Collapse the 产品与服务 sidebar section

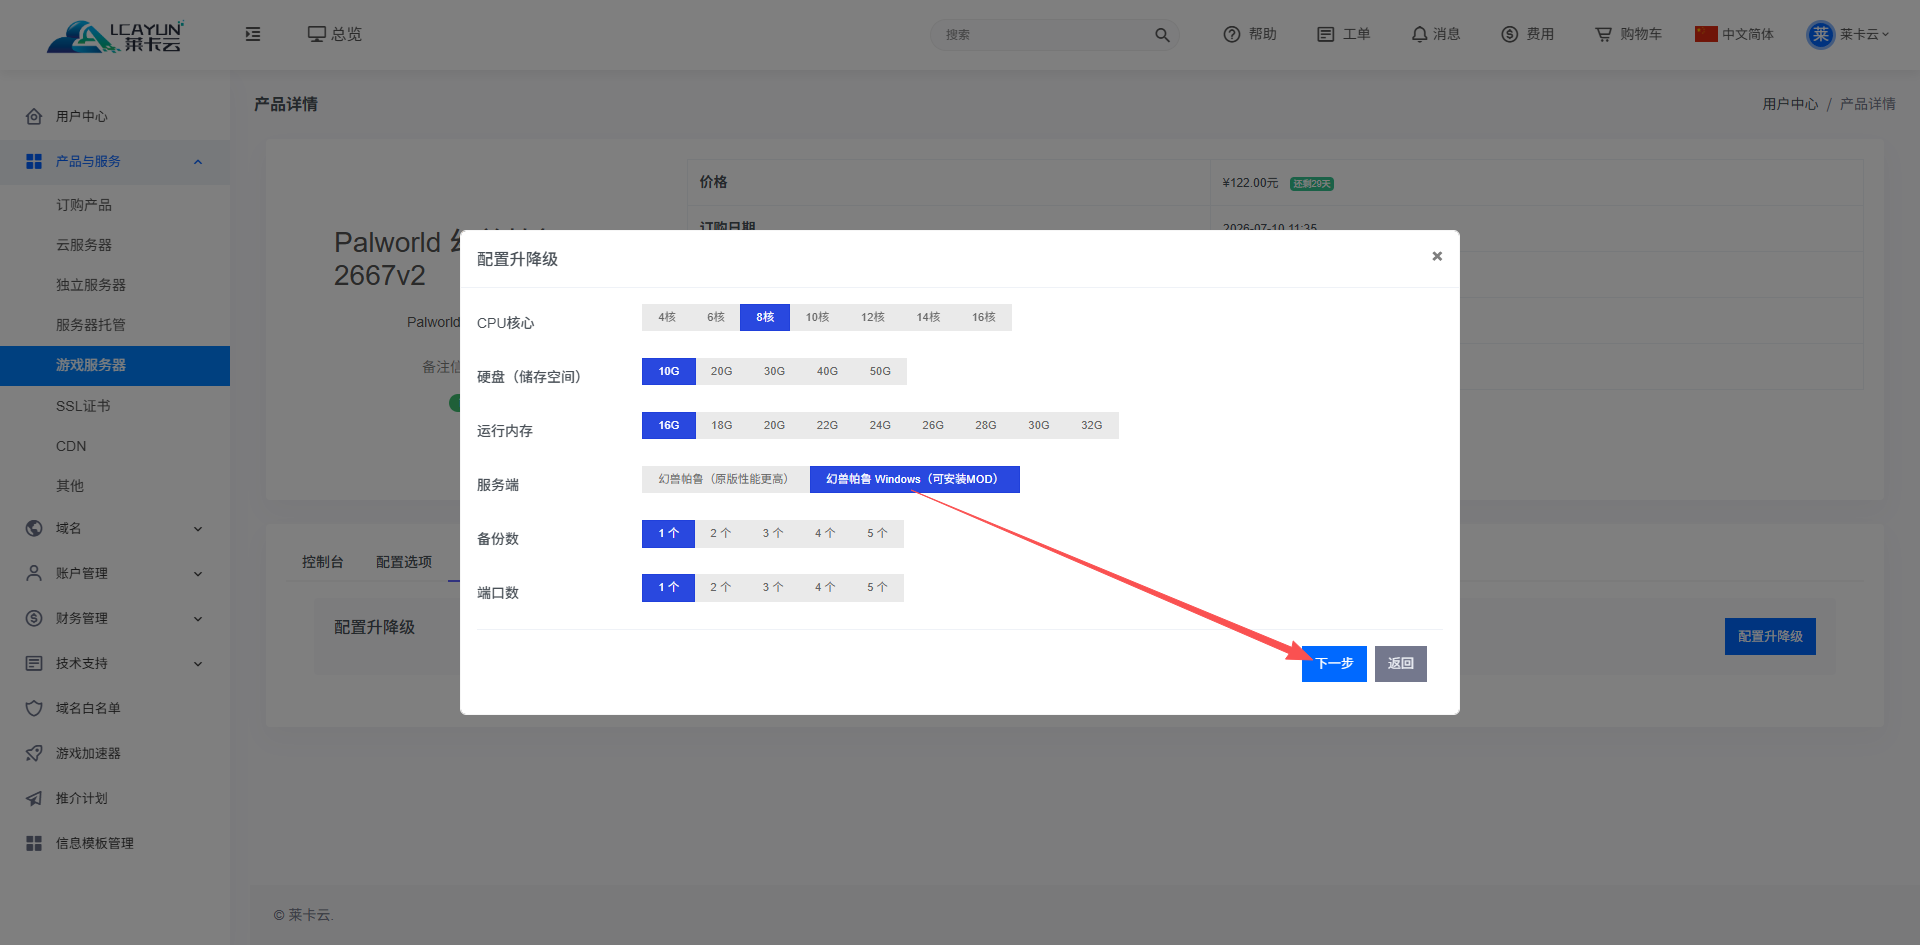pos(198,162)
